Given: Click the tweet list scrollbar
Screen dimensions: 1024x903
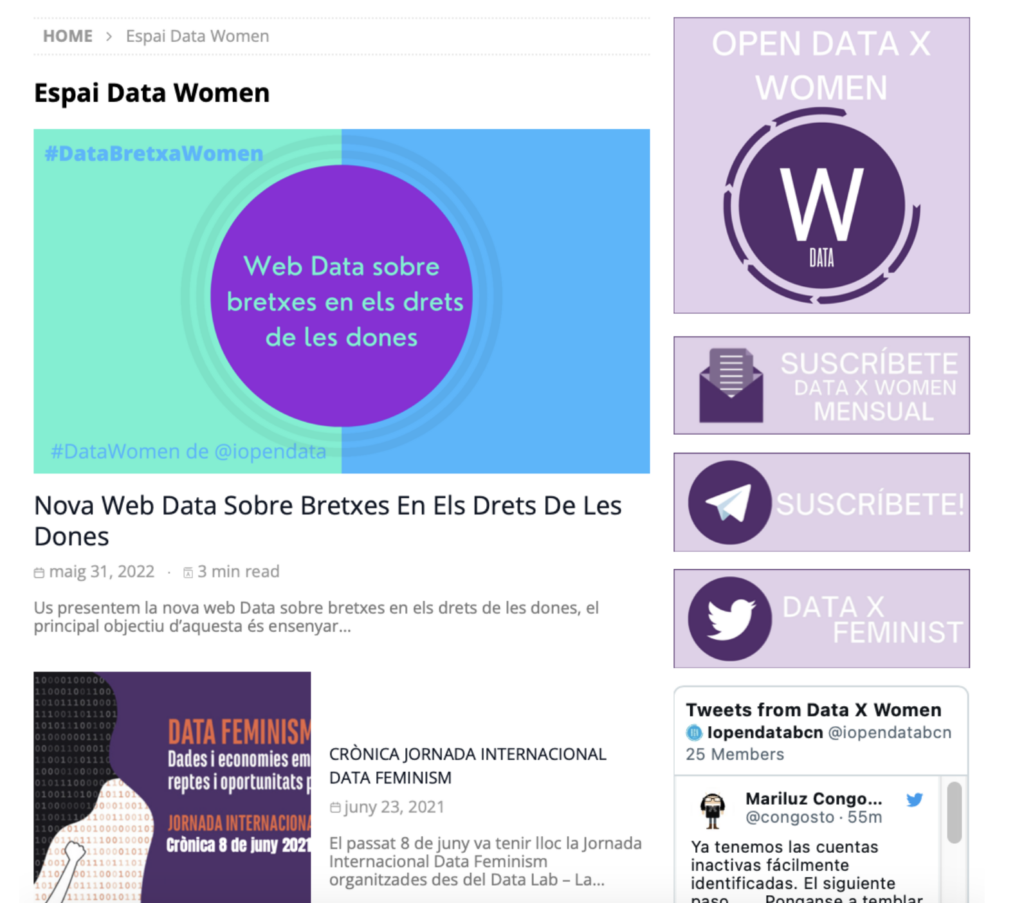Looking at the screenshot, I should [954, 812].
